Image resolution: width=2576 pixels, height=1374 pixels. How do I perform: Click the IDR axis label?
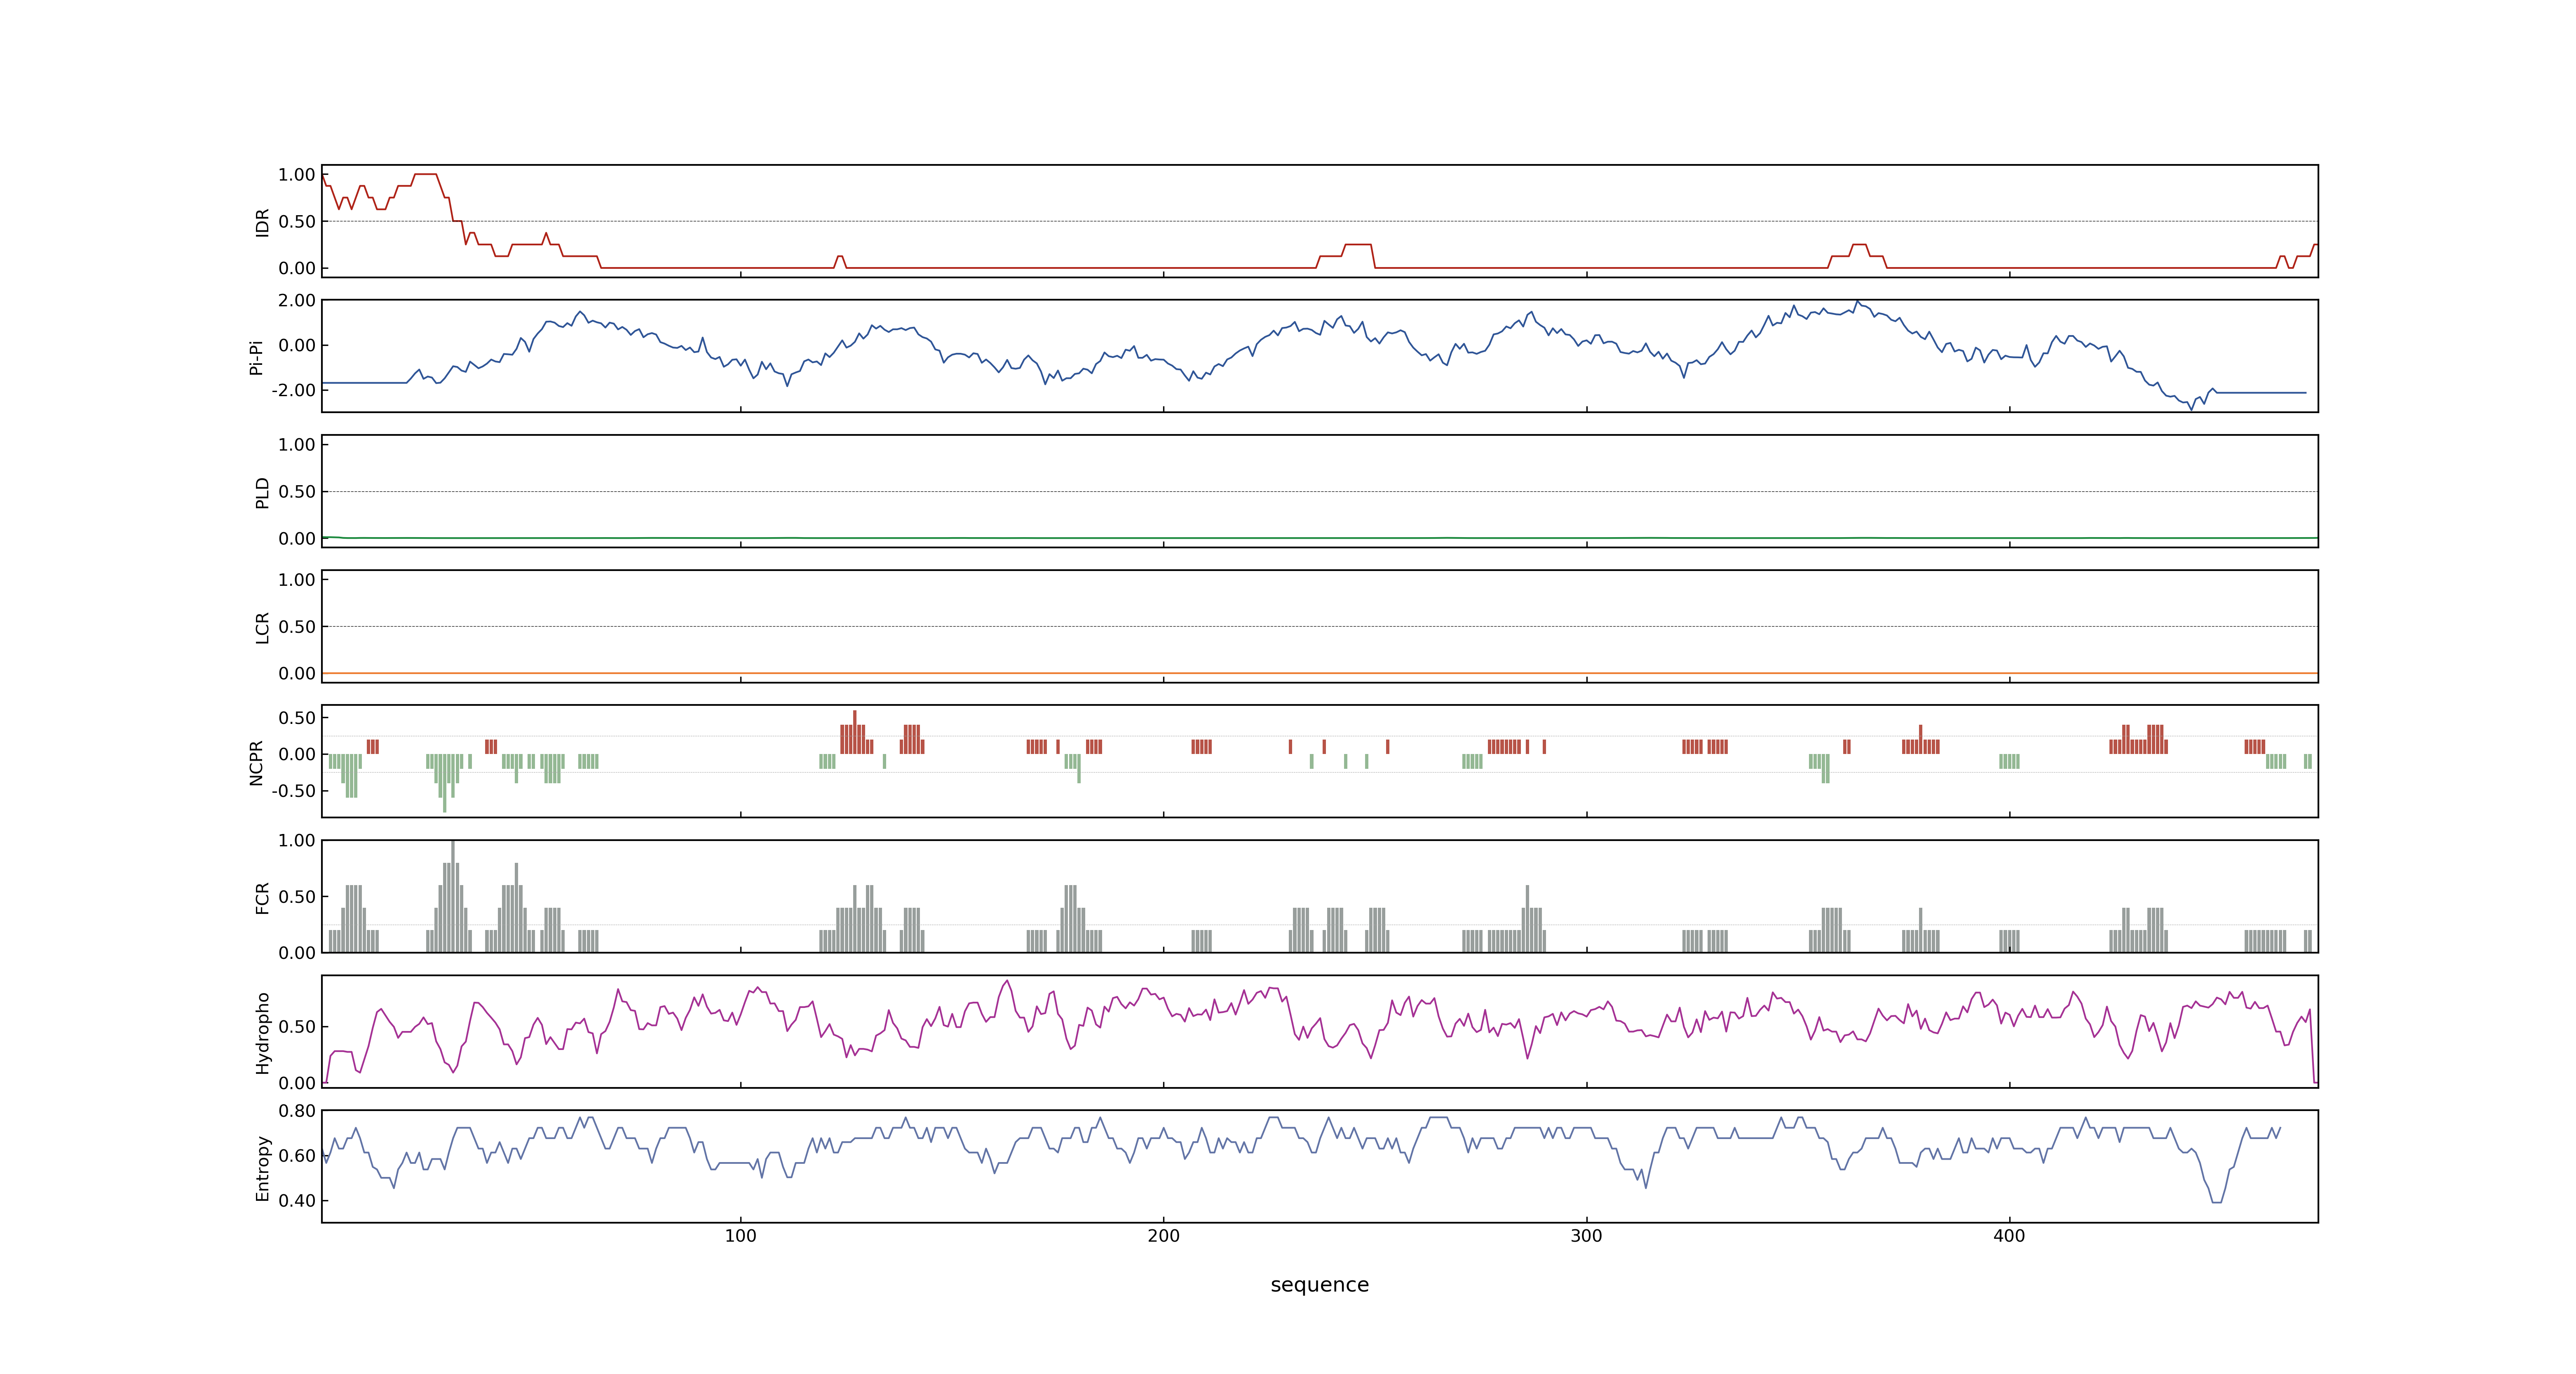pos(263,222)
